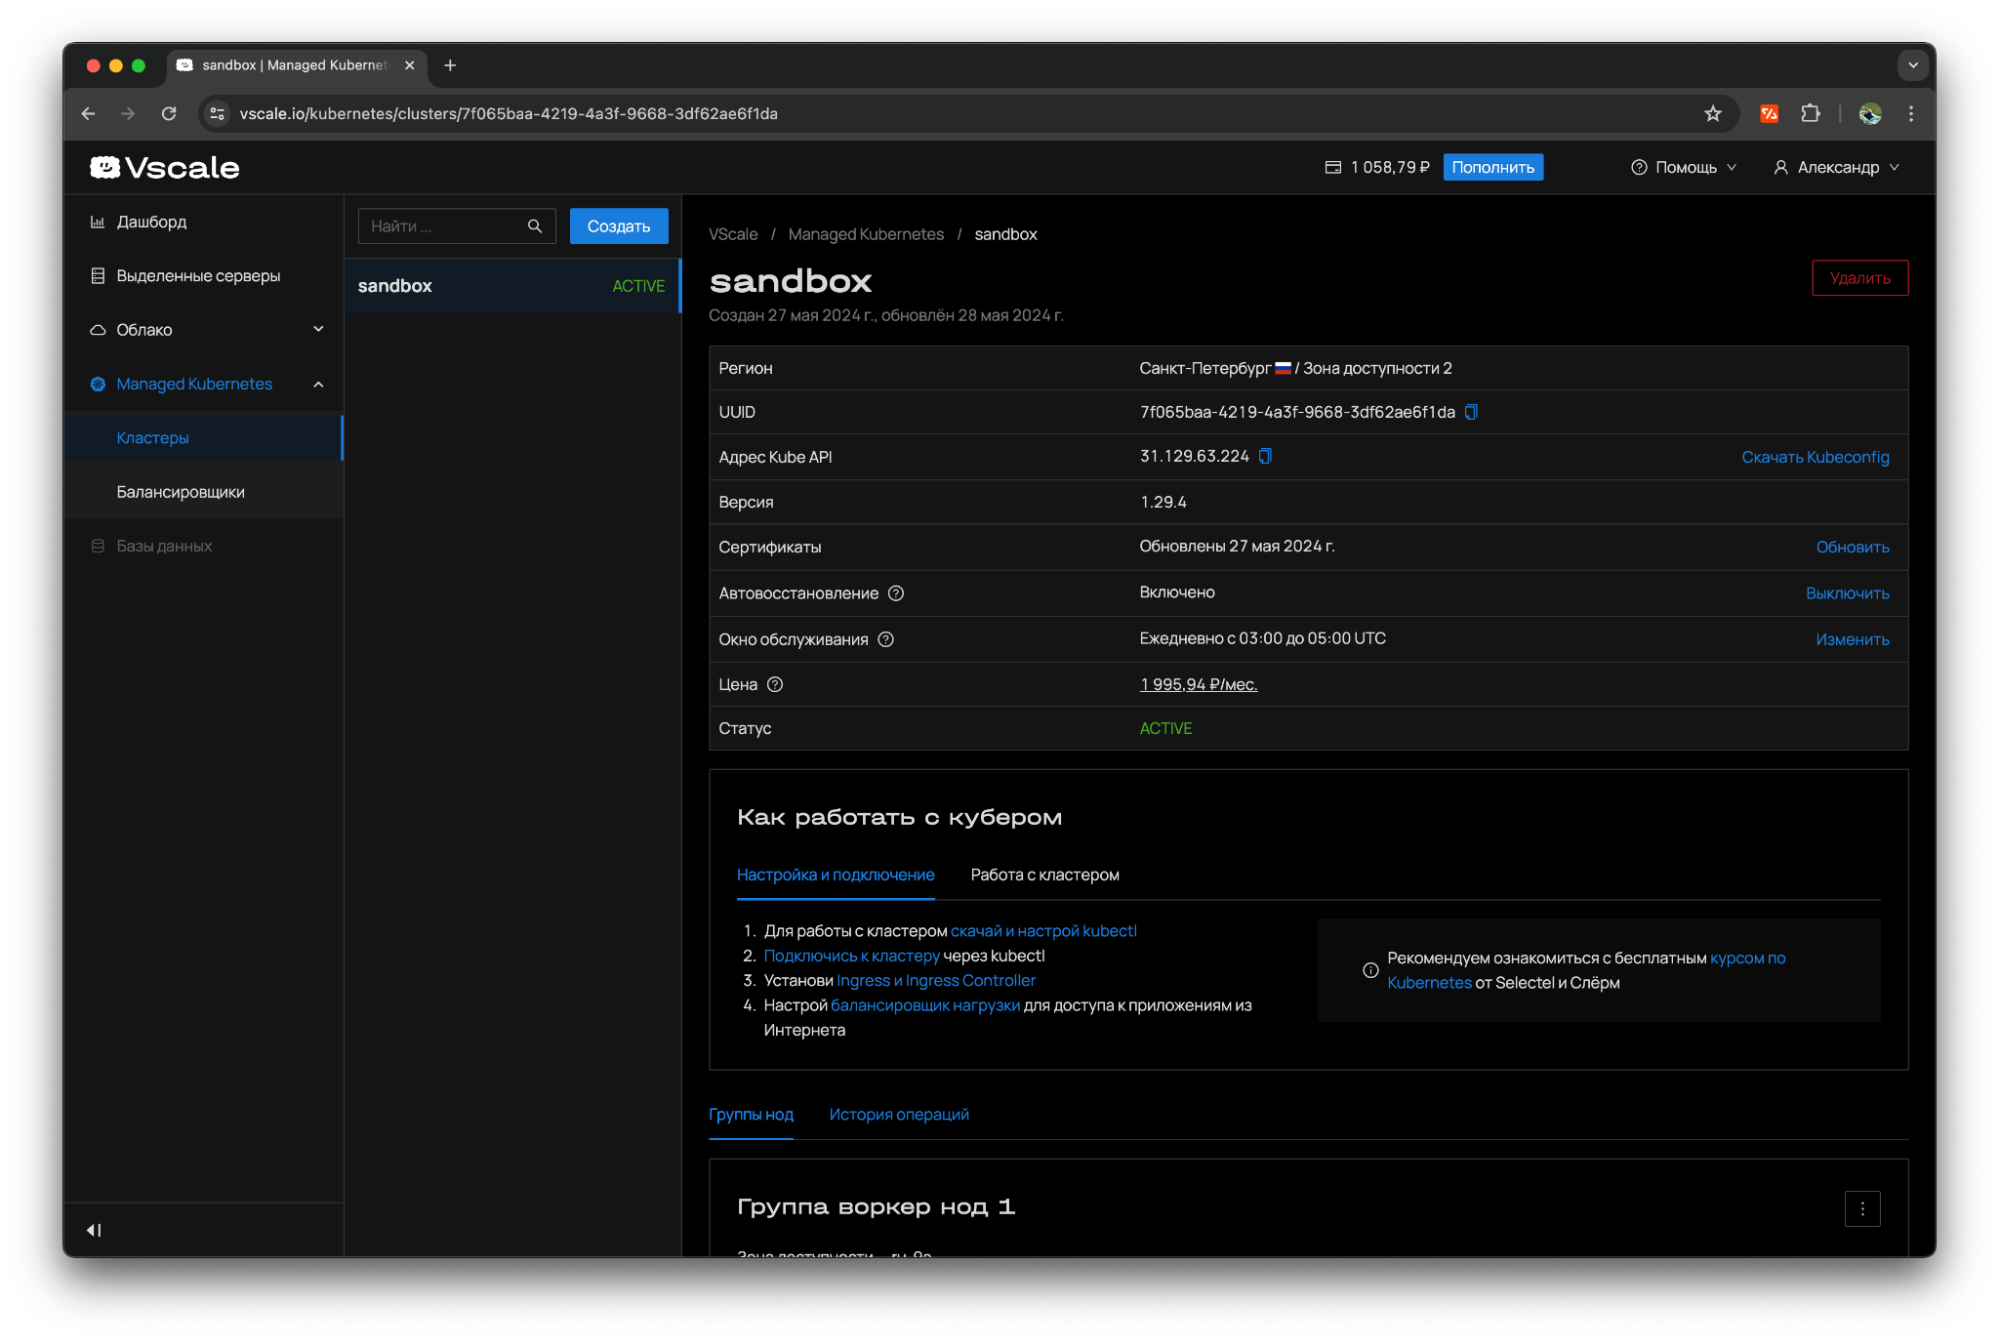
Task: Reload the page with the refresh icon
Action: (169, 113)
